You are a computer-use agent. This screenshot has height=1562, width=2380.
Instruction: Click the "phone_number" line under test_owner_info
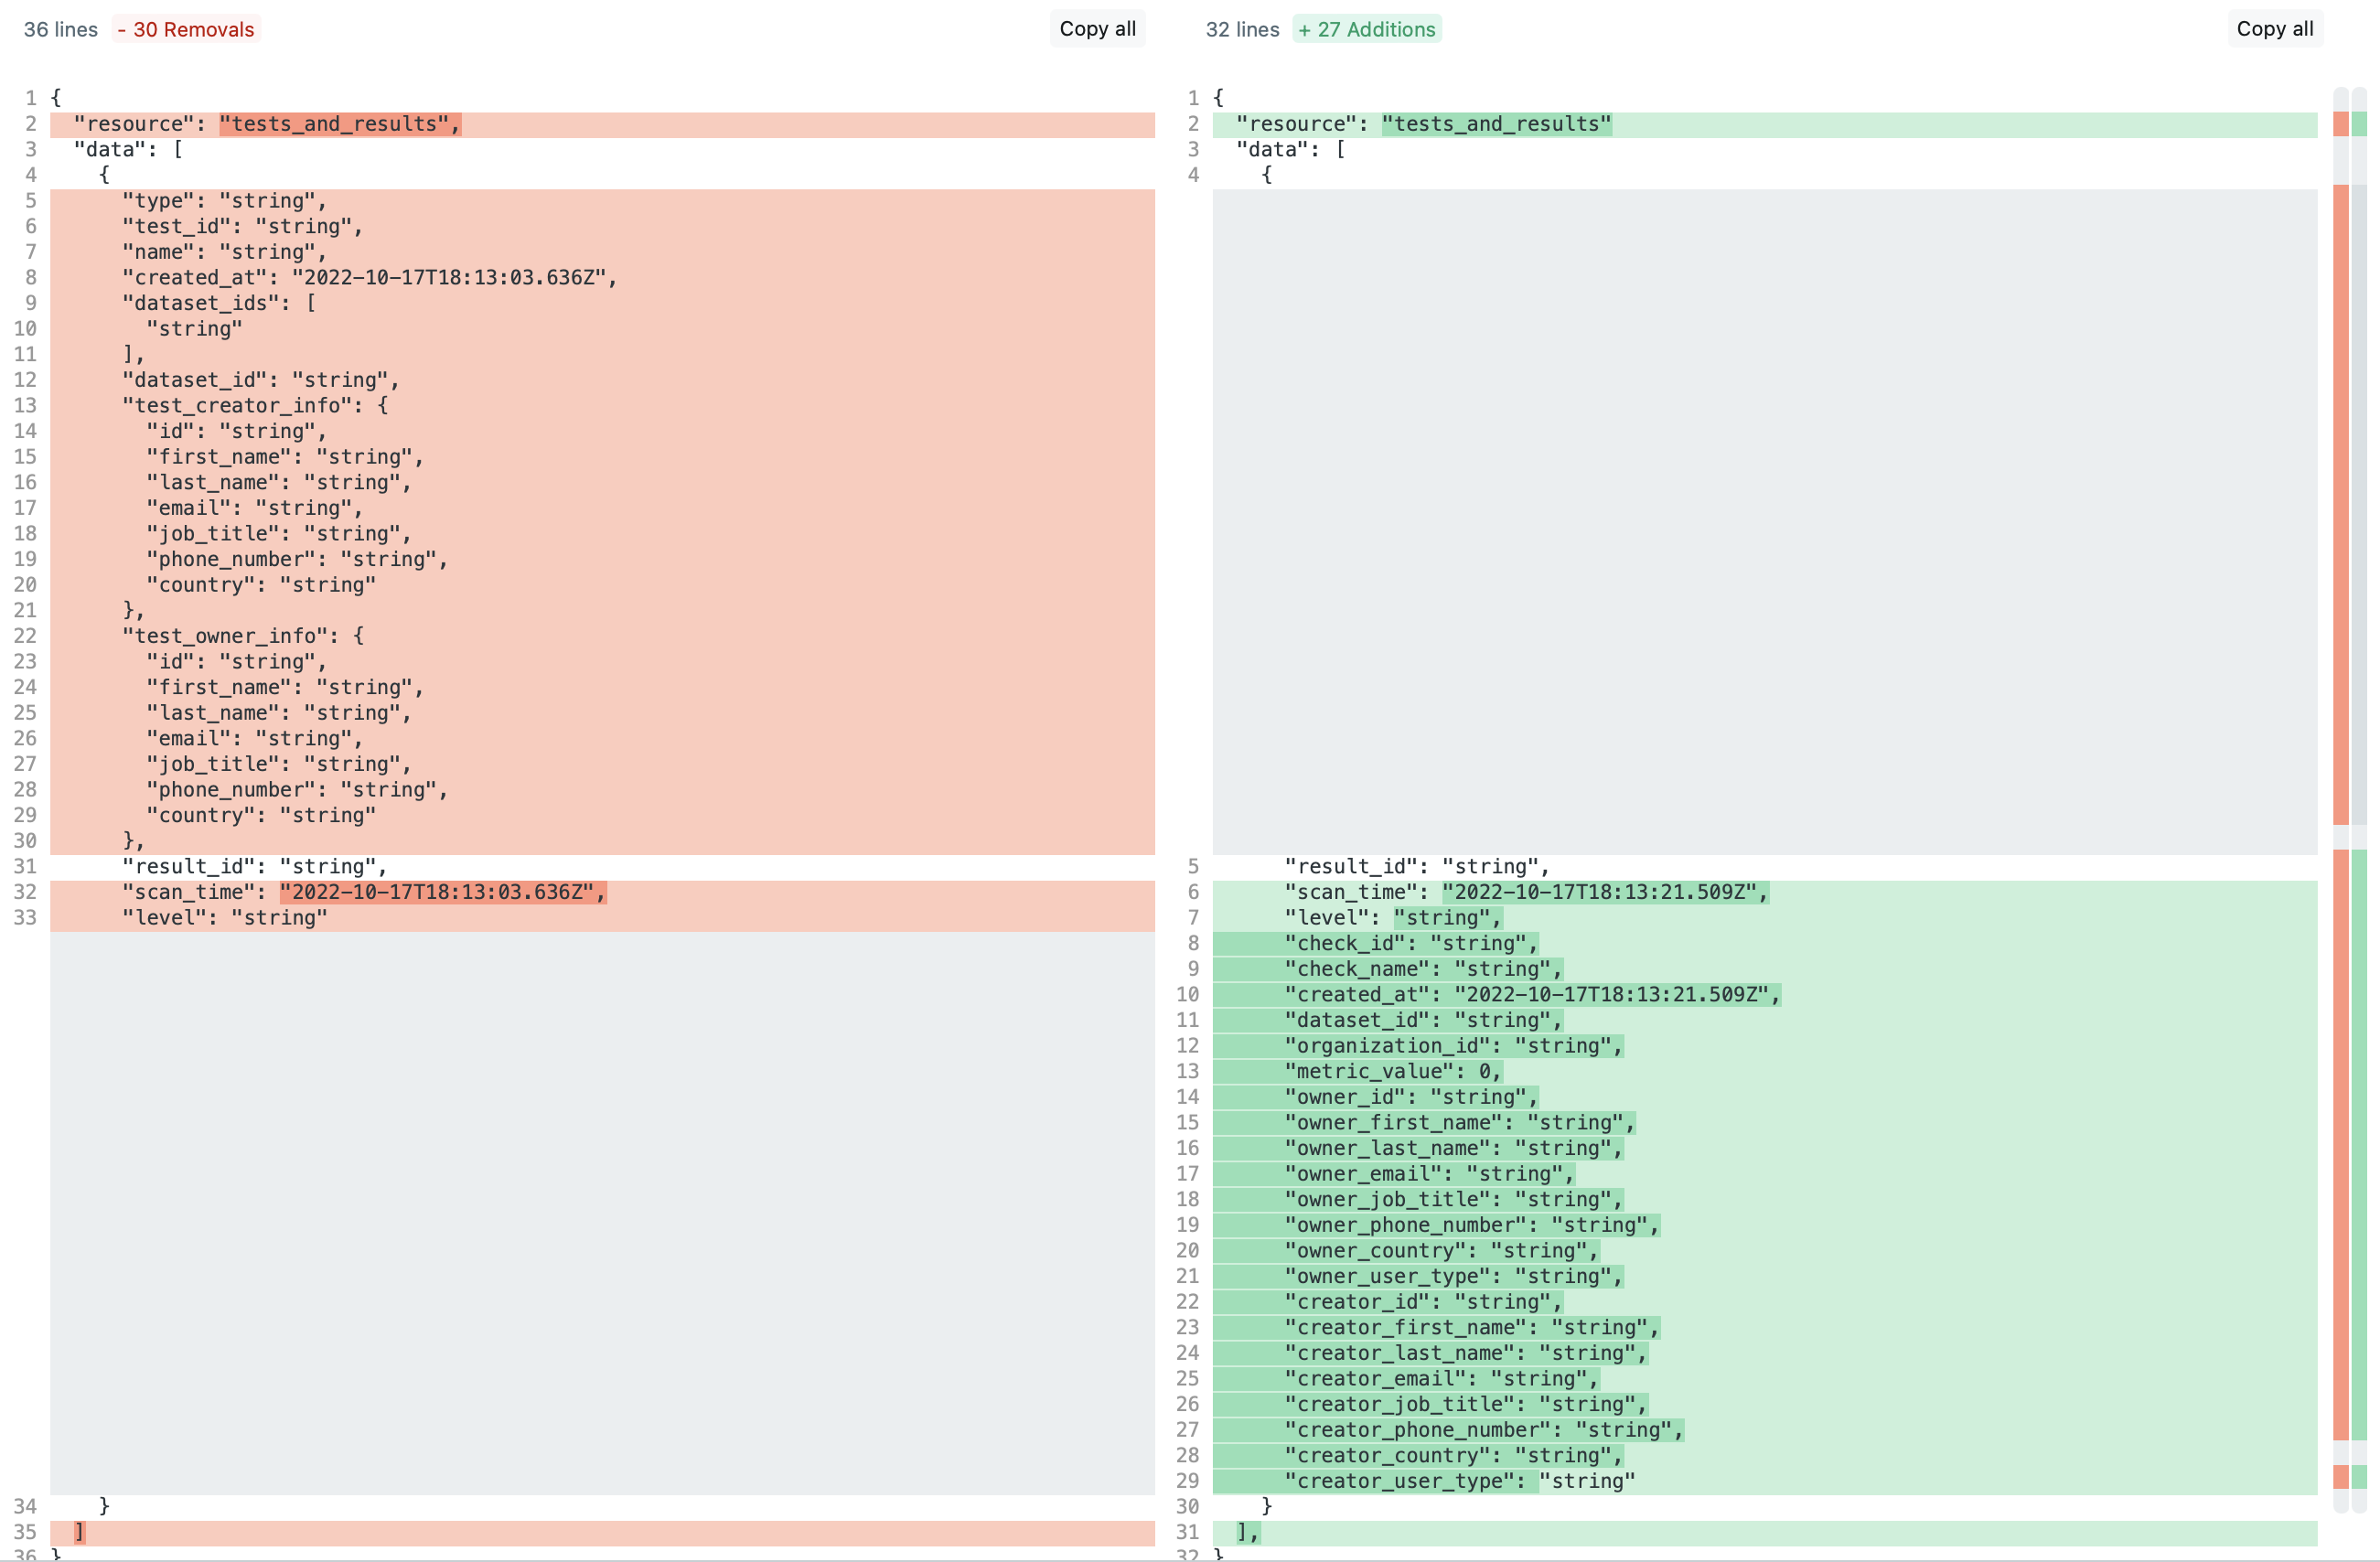tap(297, 790)
